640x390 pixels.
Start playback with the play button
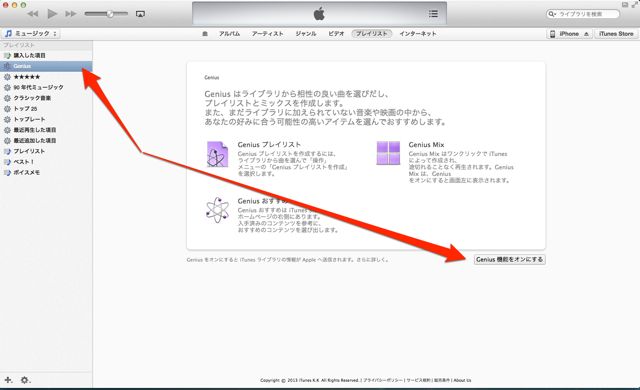click(x=52, y=13)
